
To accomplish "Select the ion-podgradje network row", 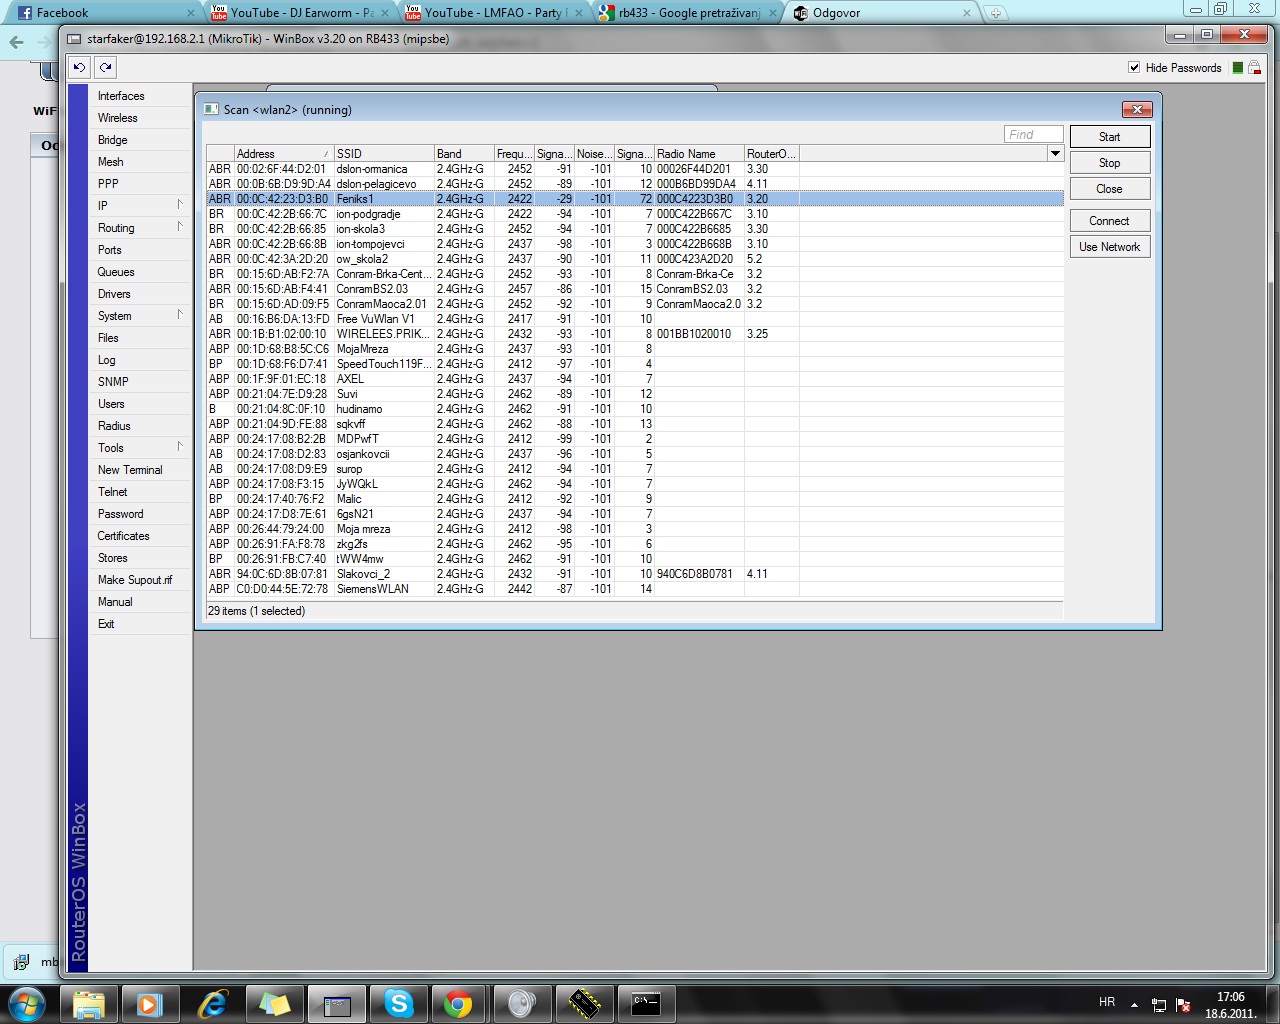I will point(634,214).
